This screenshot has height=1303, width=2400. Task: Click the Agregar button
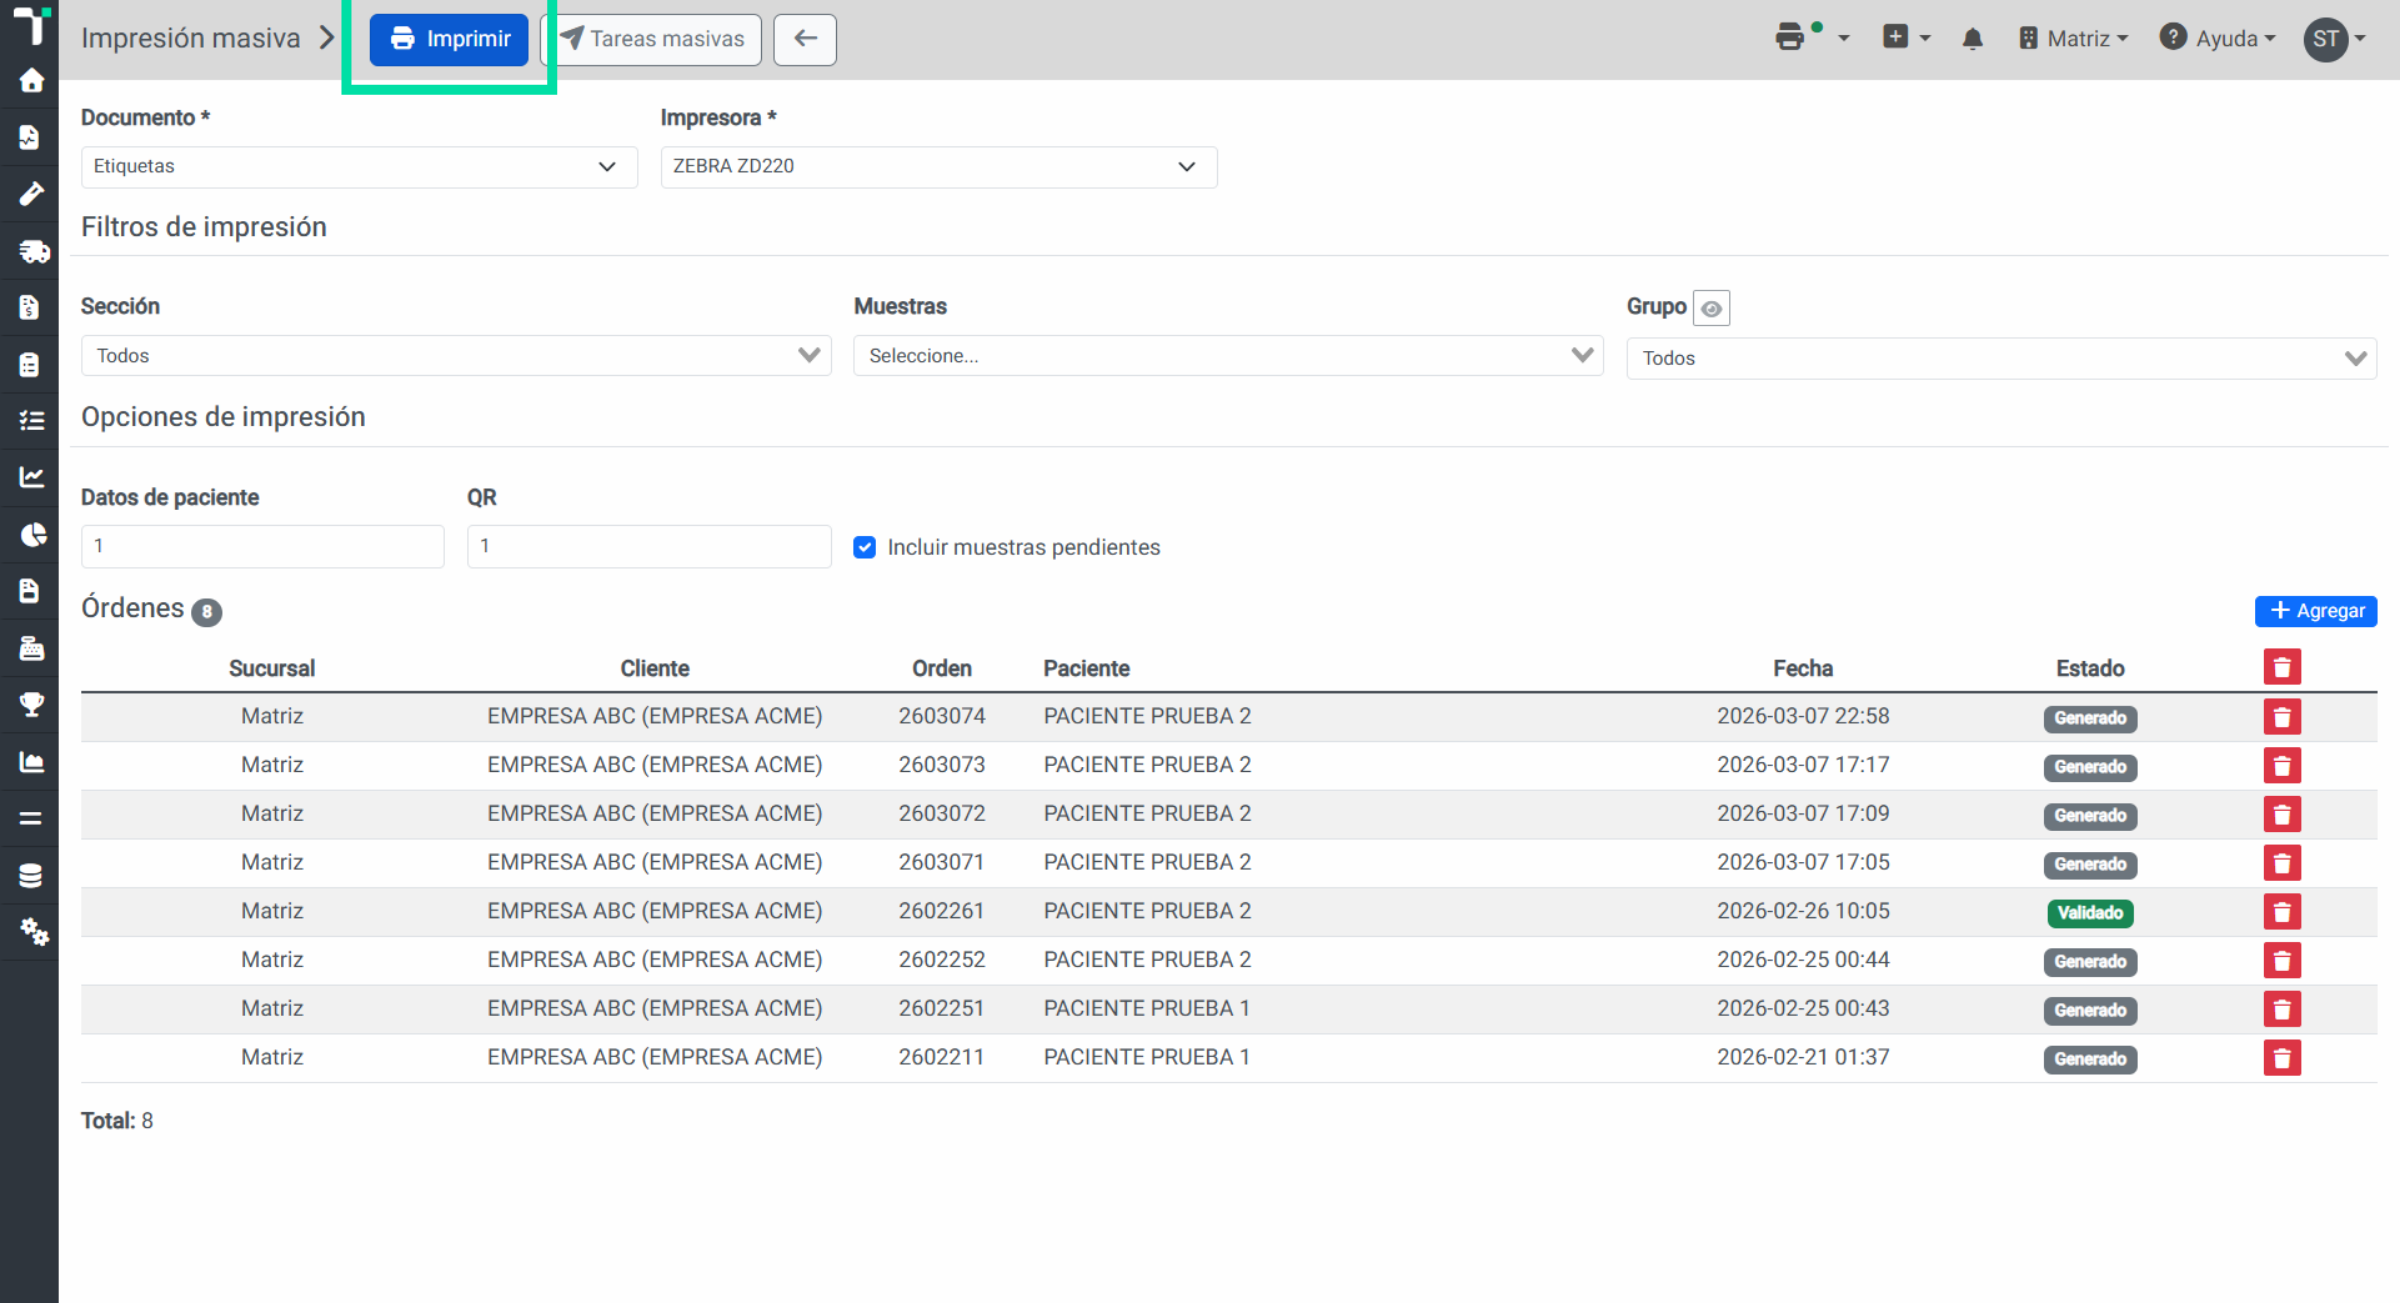[x=2316, y=611]
